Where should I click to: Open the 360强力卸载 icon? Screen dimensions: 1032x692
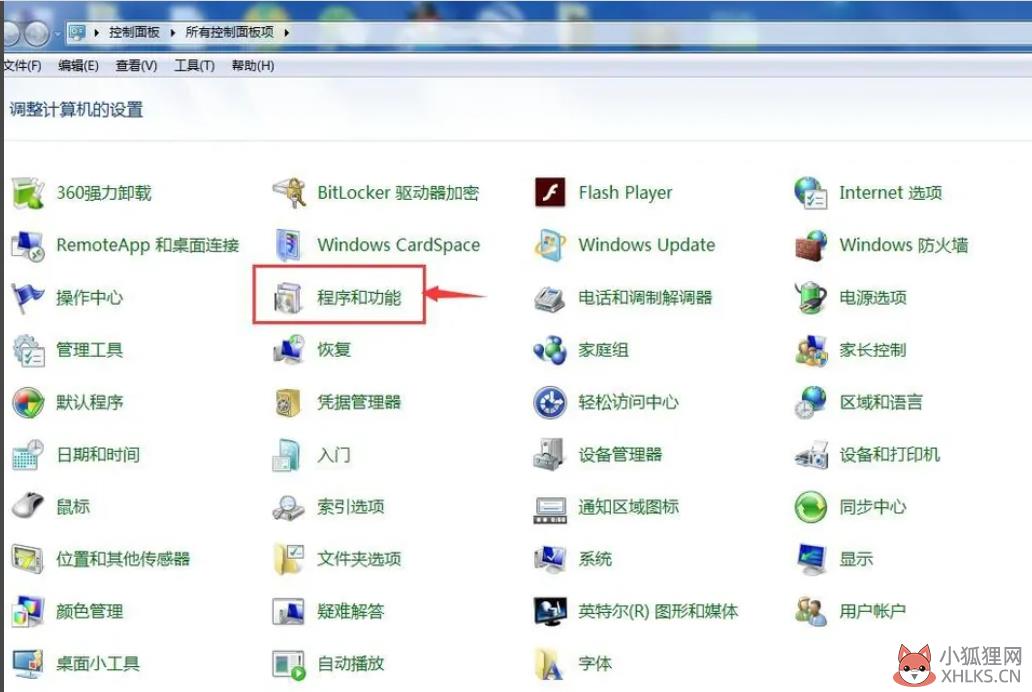(x=28, y=193)
